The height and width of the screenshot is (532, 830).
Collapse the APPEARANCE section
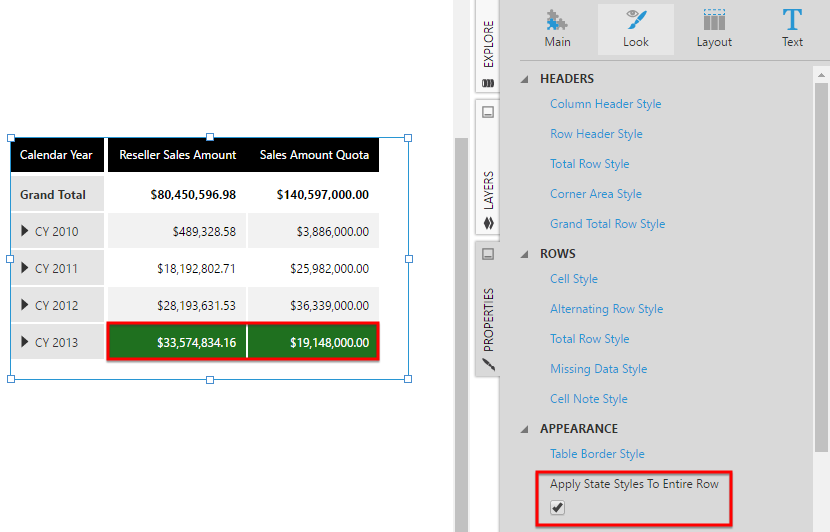point(525,429)
